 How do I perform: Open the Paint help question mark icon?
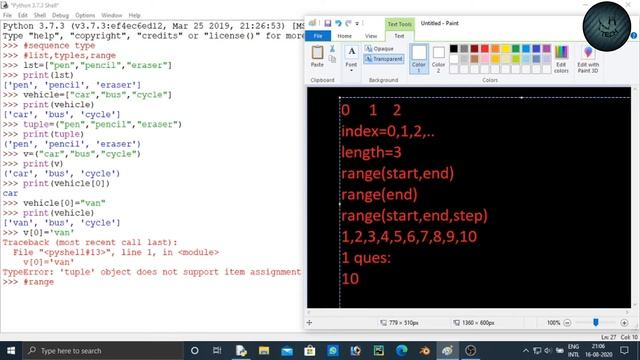pos(634,36)
